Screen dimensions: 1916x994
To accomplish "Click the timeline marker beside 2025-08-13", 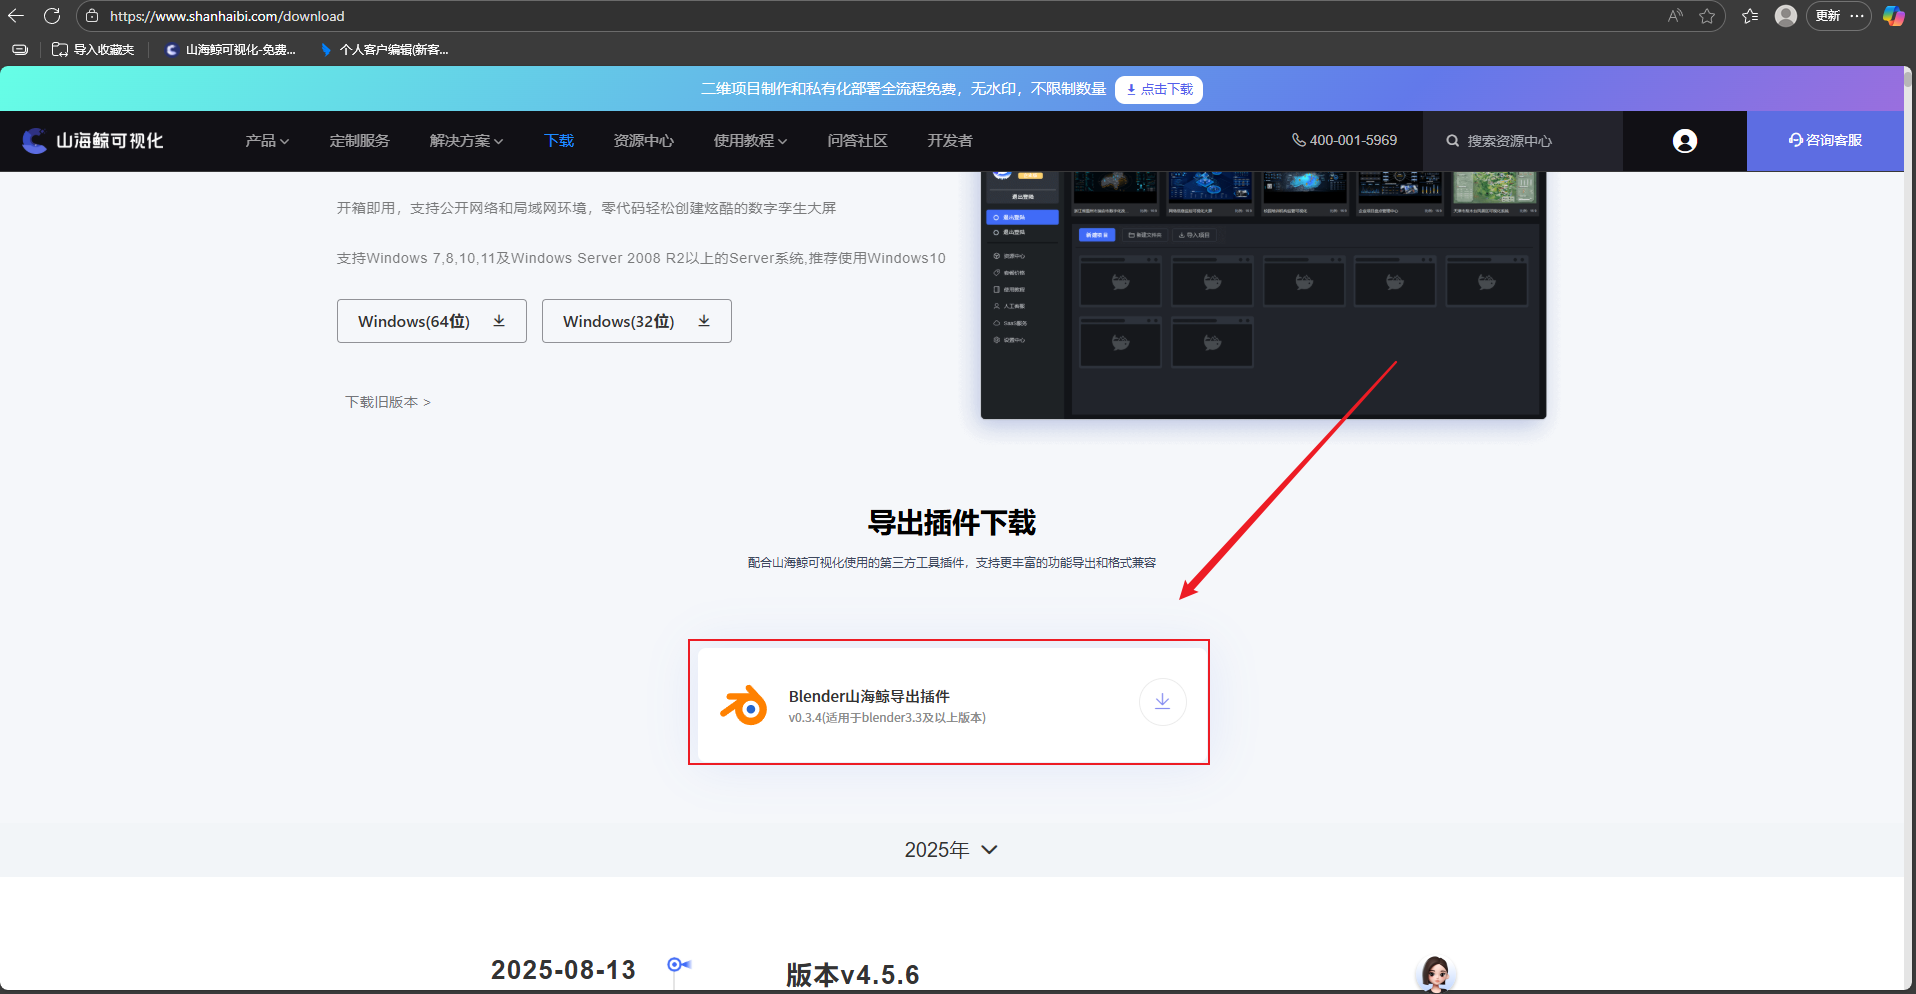I will 679,965.
